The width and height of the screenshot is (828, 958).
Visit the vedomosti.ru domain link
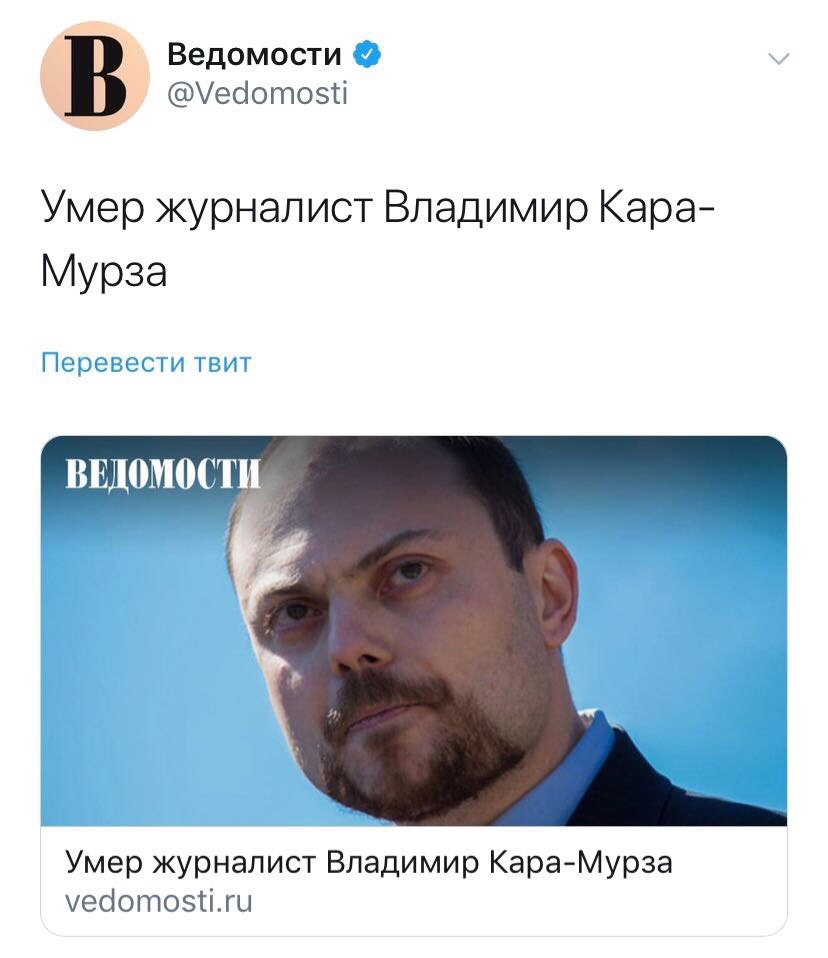[x=159, y=902]
